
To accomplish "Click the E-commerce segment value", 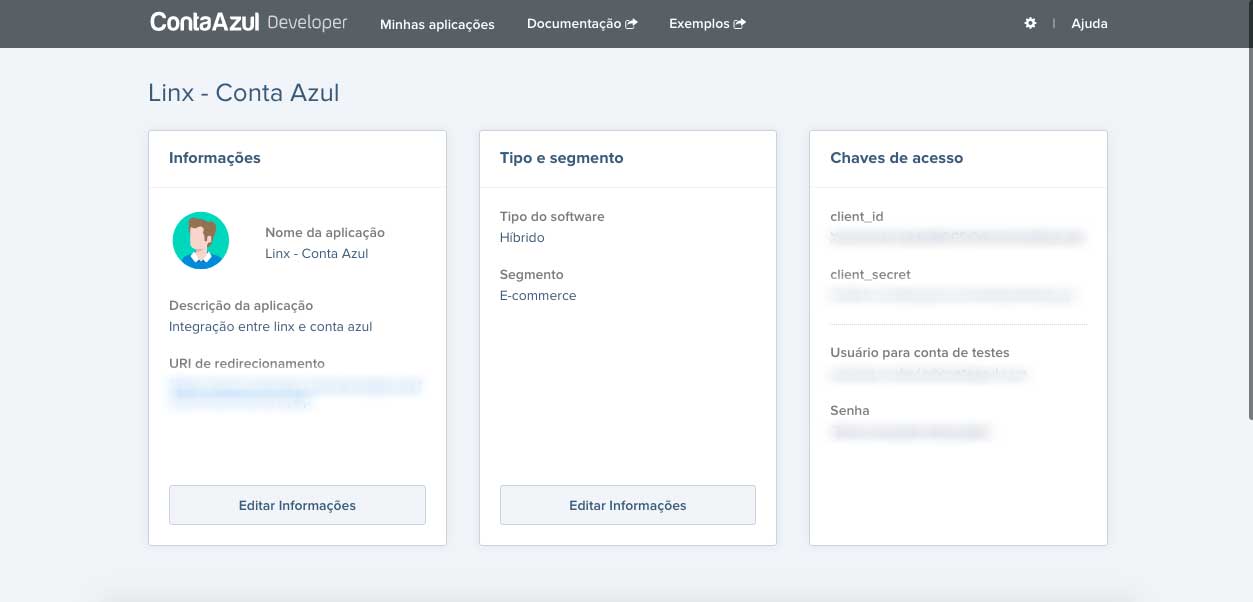I will (538, 296).
